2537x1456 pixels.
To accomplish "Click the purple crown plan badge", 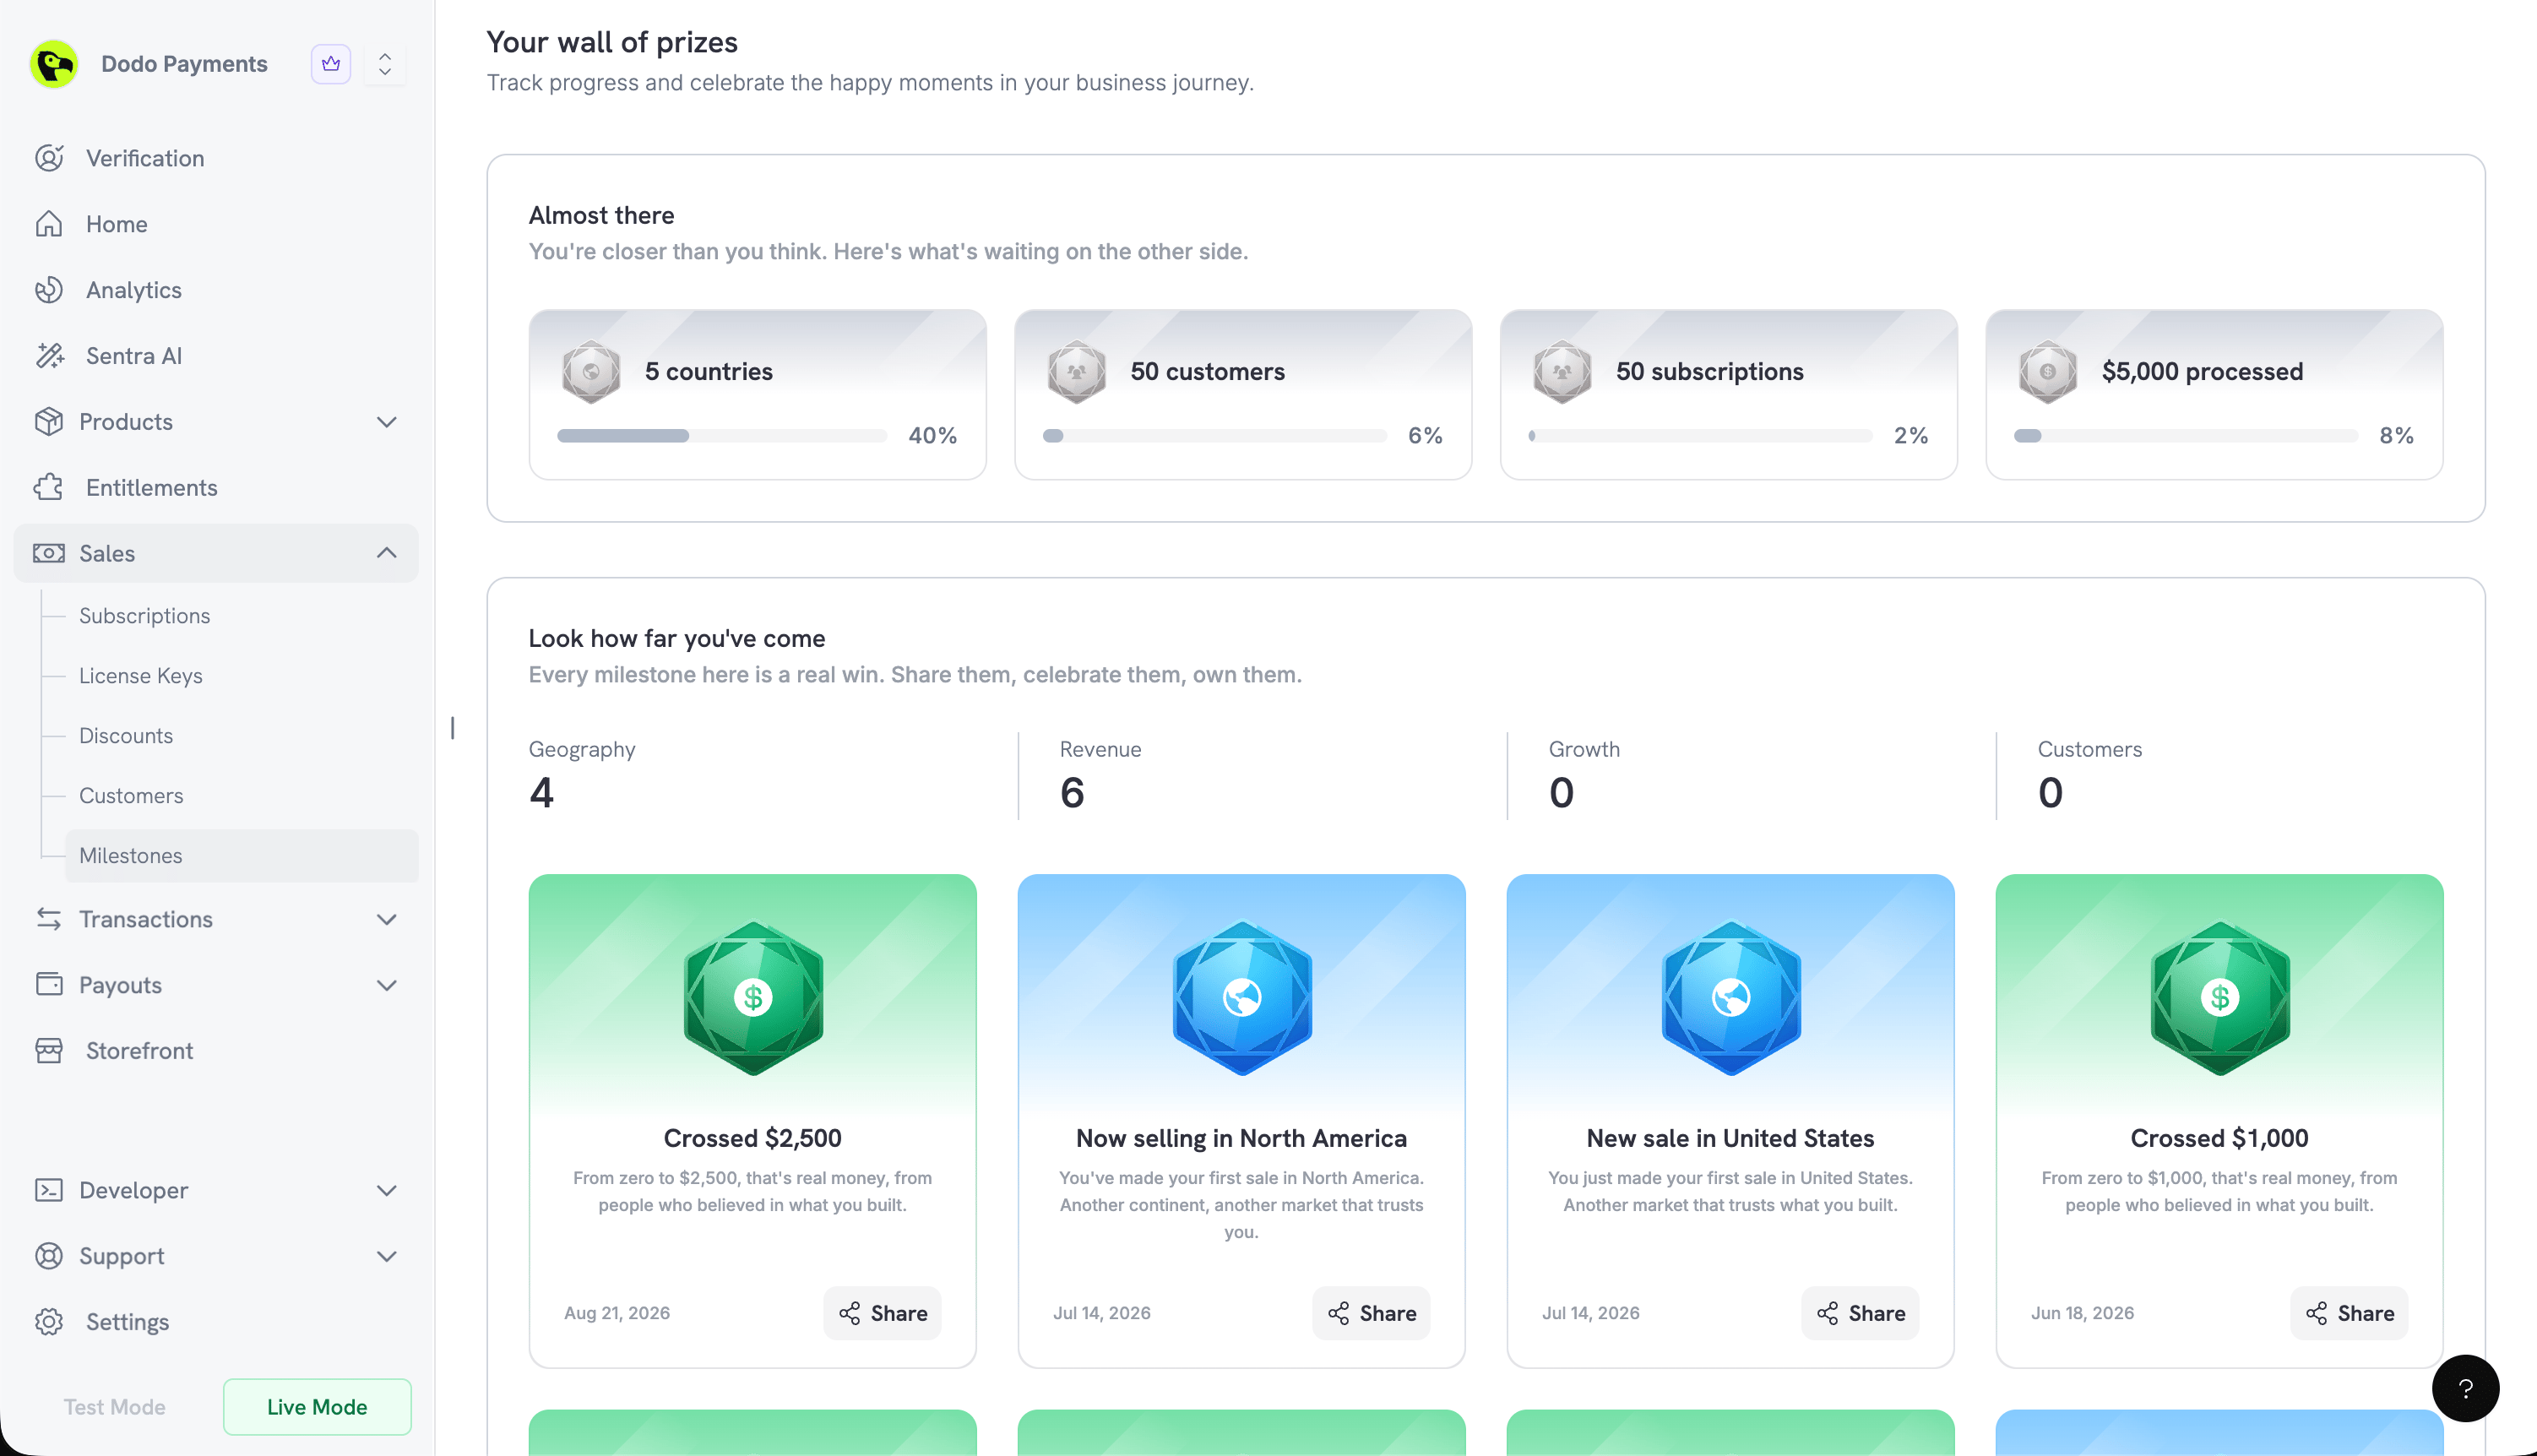I will coord(331,64).
